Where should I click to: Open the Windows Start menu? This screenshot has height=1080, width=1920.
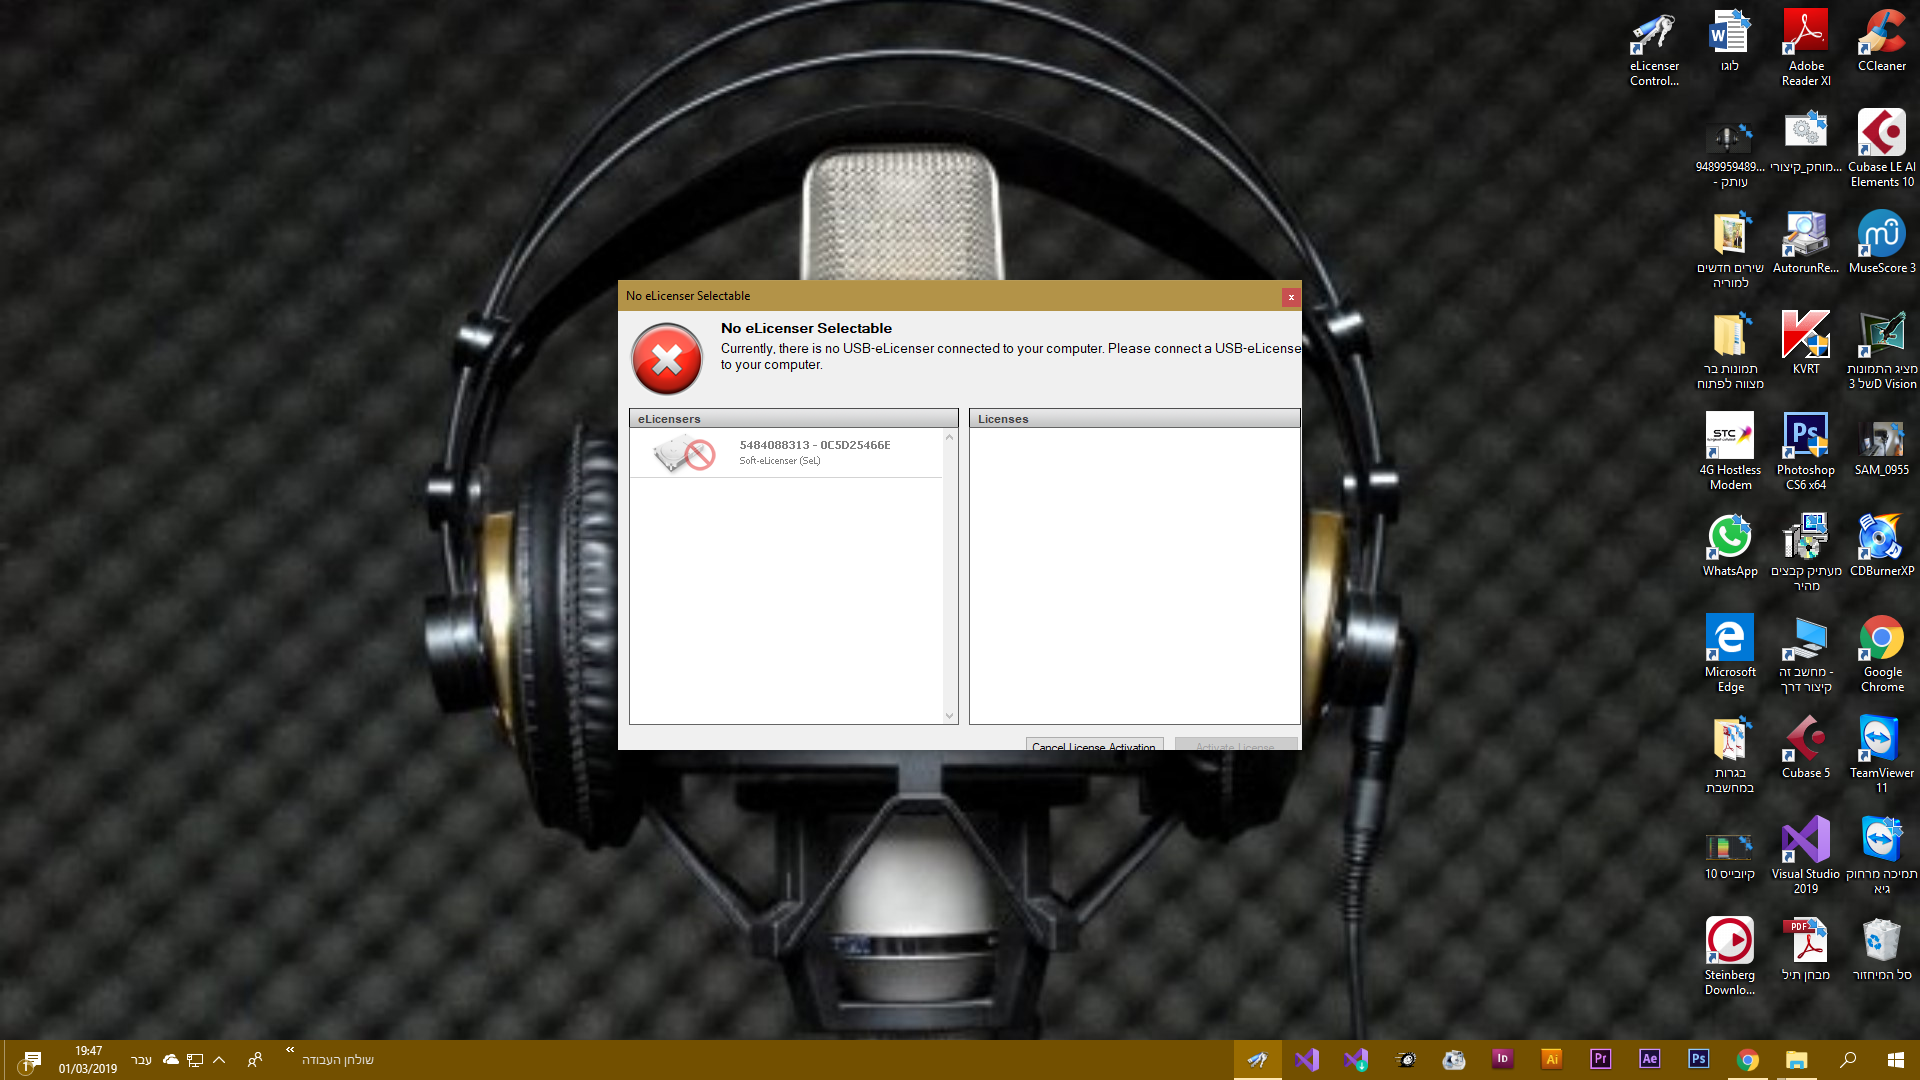click(1895, 1060)
